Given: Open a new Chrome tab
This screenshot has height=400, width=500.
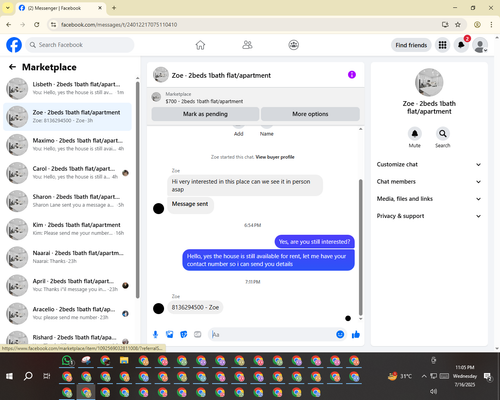Looking at the screenshot, I should [x=114, y=8].
